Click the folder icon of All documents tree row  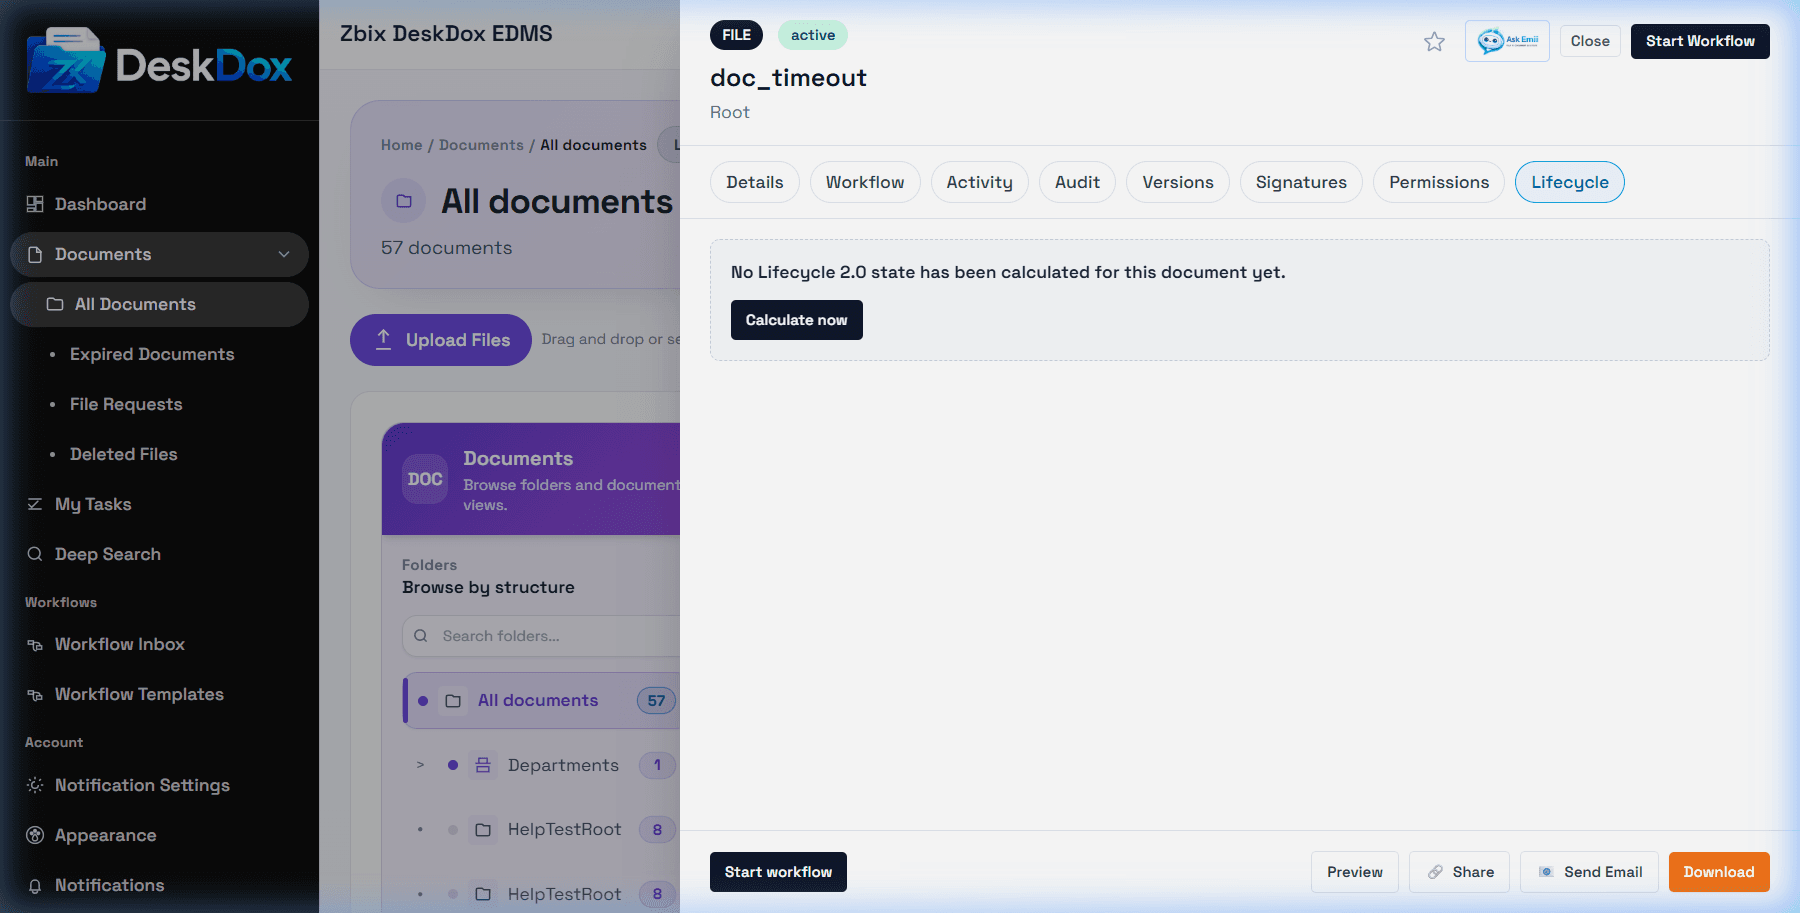453,701
